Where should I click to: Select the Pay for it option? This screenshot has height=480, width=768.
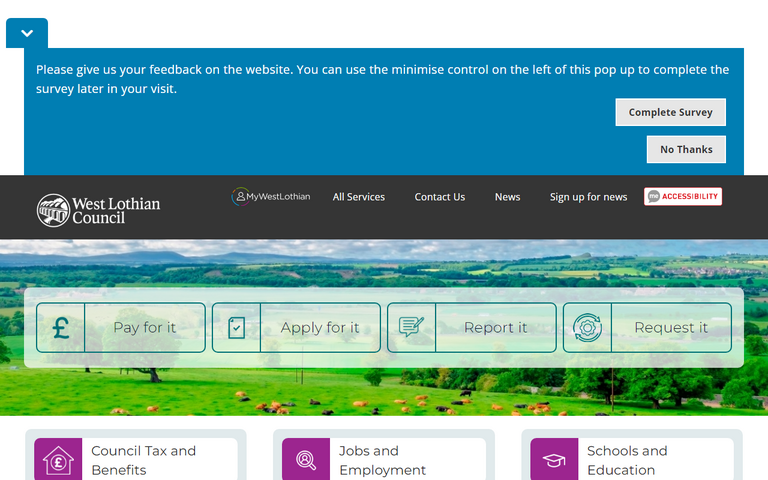click(145, 328)
